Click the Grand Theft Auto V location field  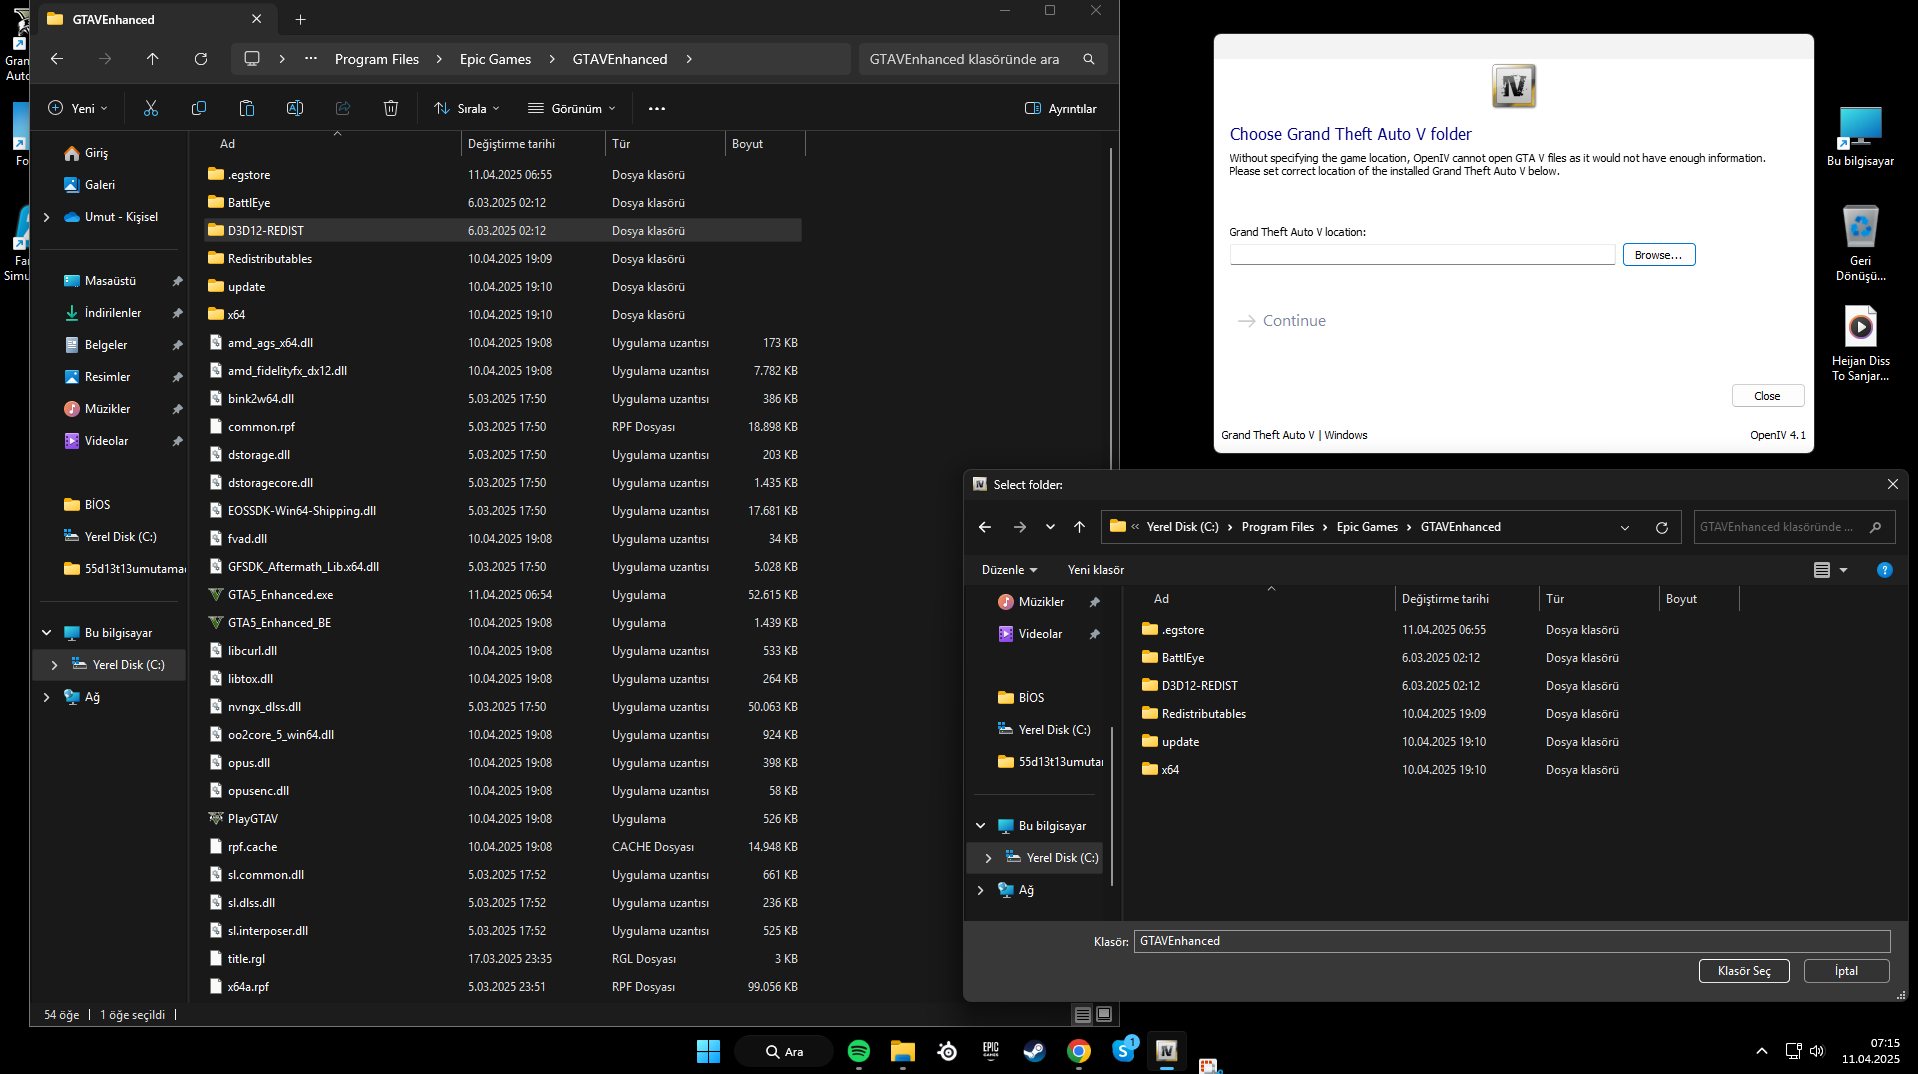[x=1422, y=255]
